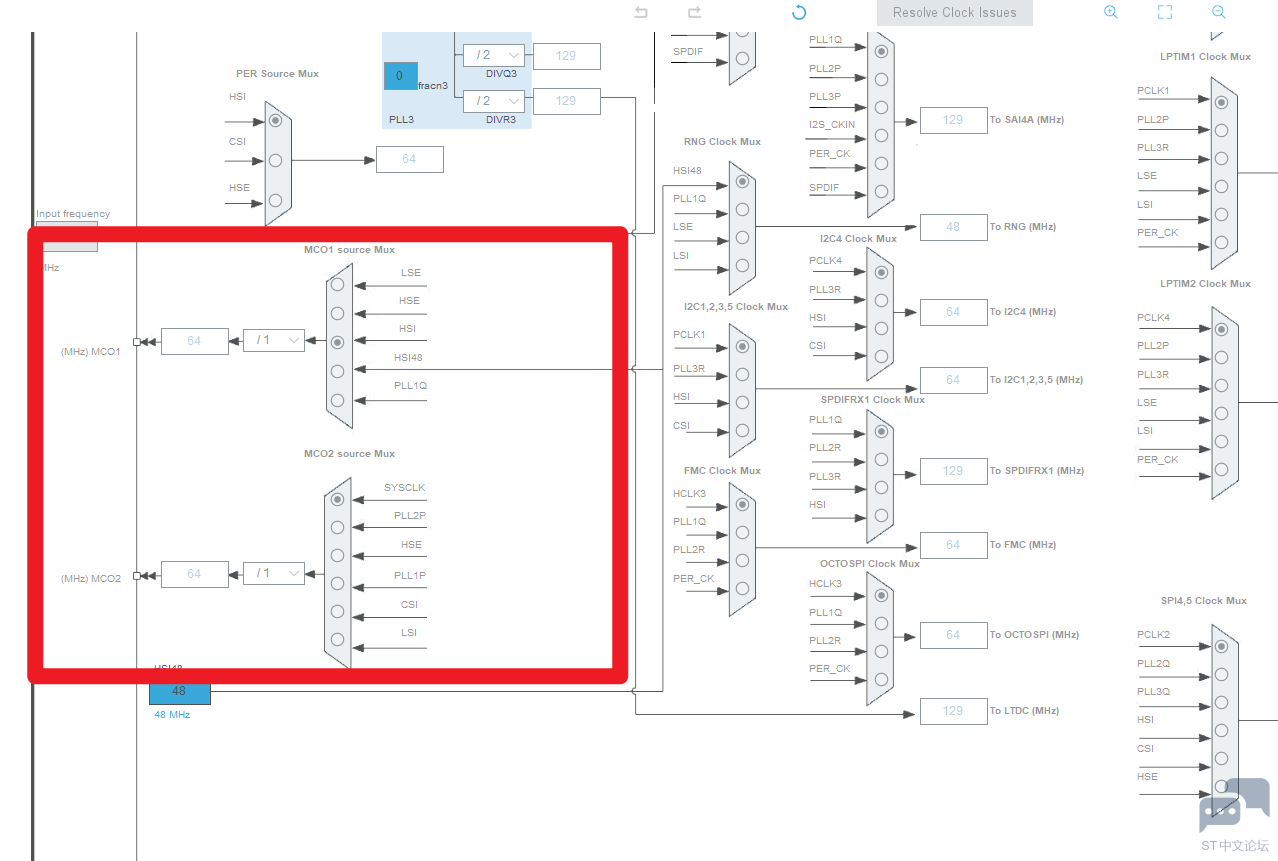
Task: Select HSE in SPI4,5 Clock Mux
Action: click(x=1221, y=787)
